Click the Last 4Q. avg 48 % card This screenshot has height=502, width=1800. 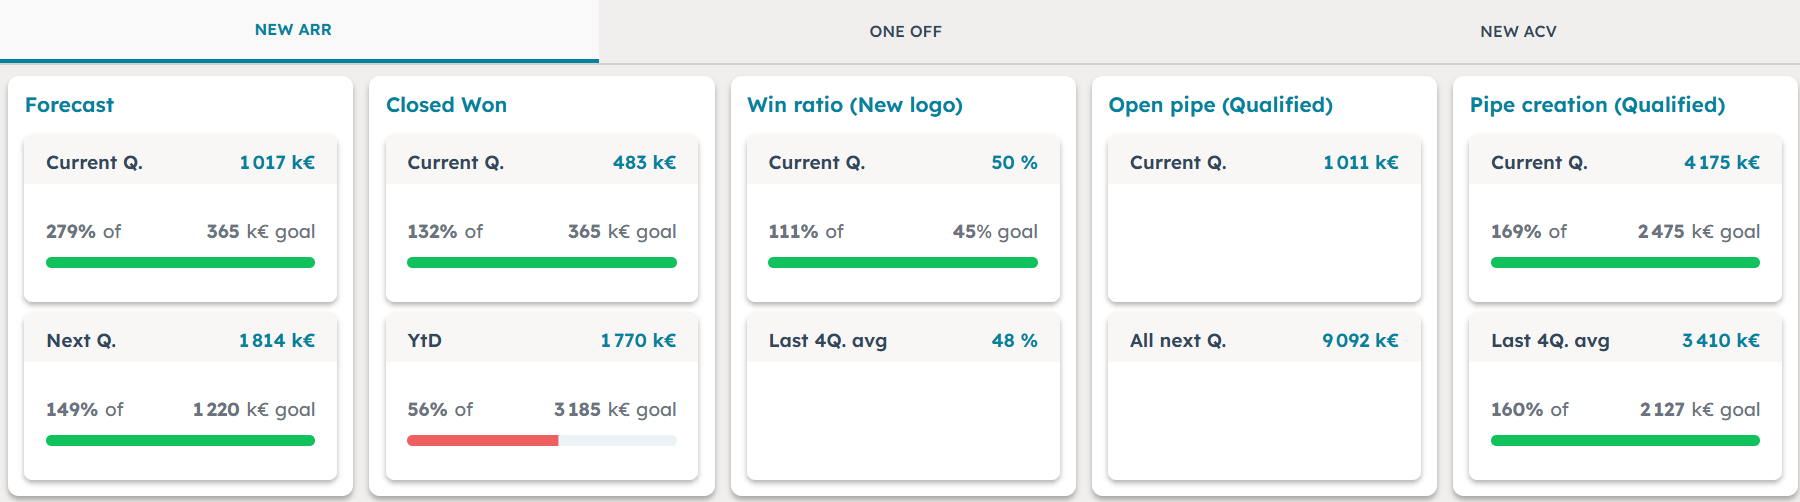(x=902, y=396)
